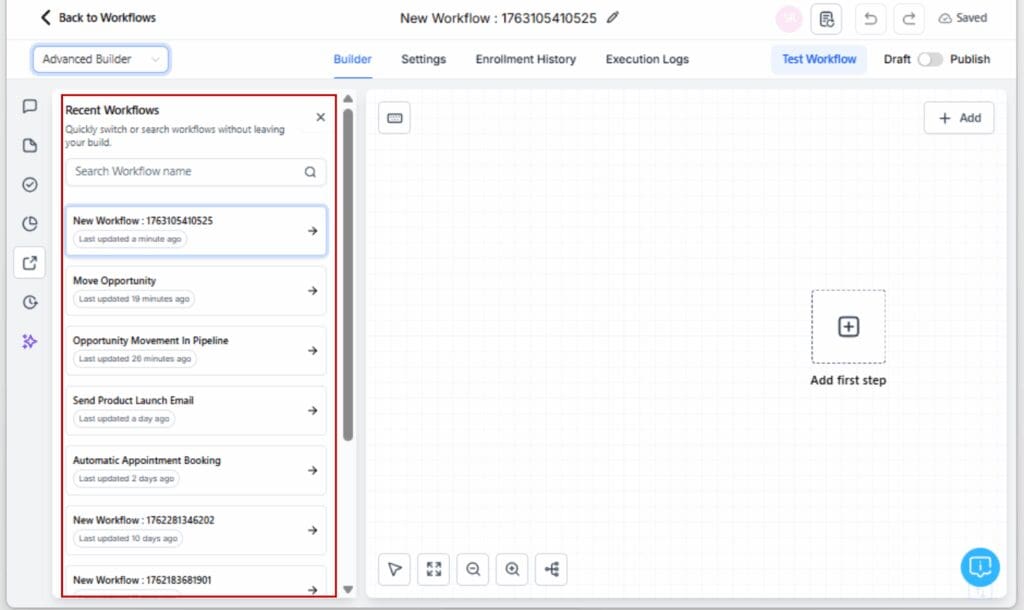Image resolution: width=1024 pixels, height=610 pixels.
Task: Fit the canvas to screen
Action: [433, 569]
